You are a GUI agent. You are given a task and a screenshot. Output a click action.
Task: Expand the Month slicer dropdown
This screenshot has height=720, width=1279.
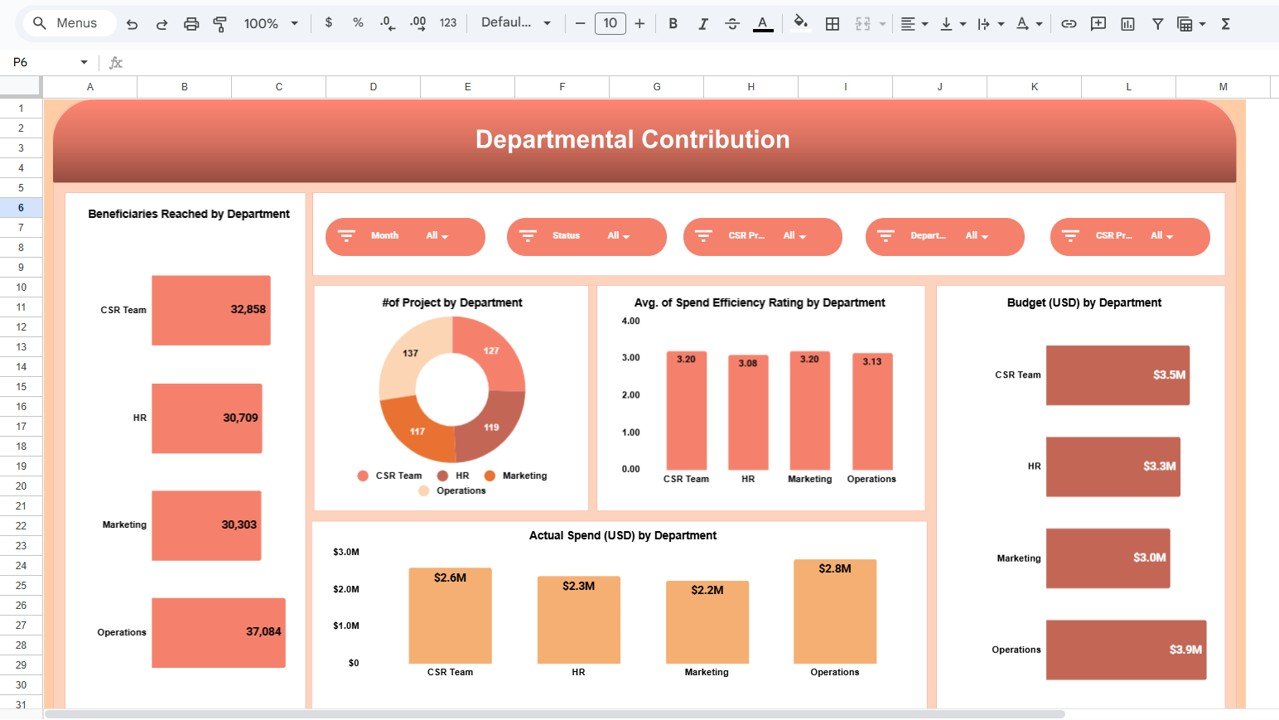pyautogui.click(x=437, y=236)
